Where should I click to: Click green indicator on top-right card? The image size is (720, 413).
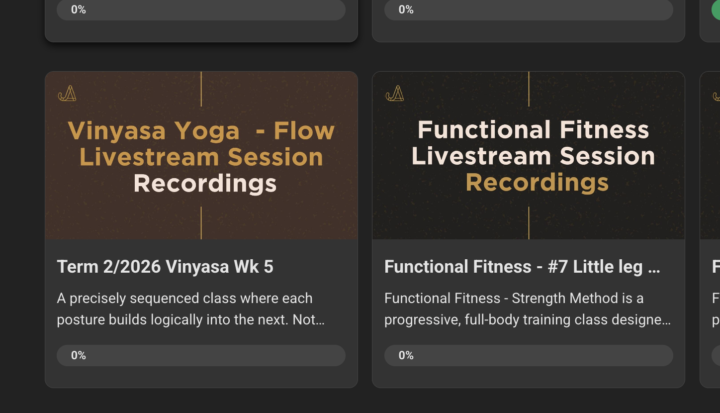716,10
